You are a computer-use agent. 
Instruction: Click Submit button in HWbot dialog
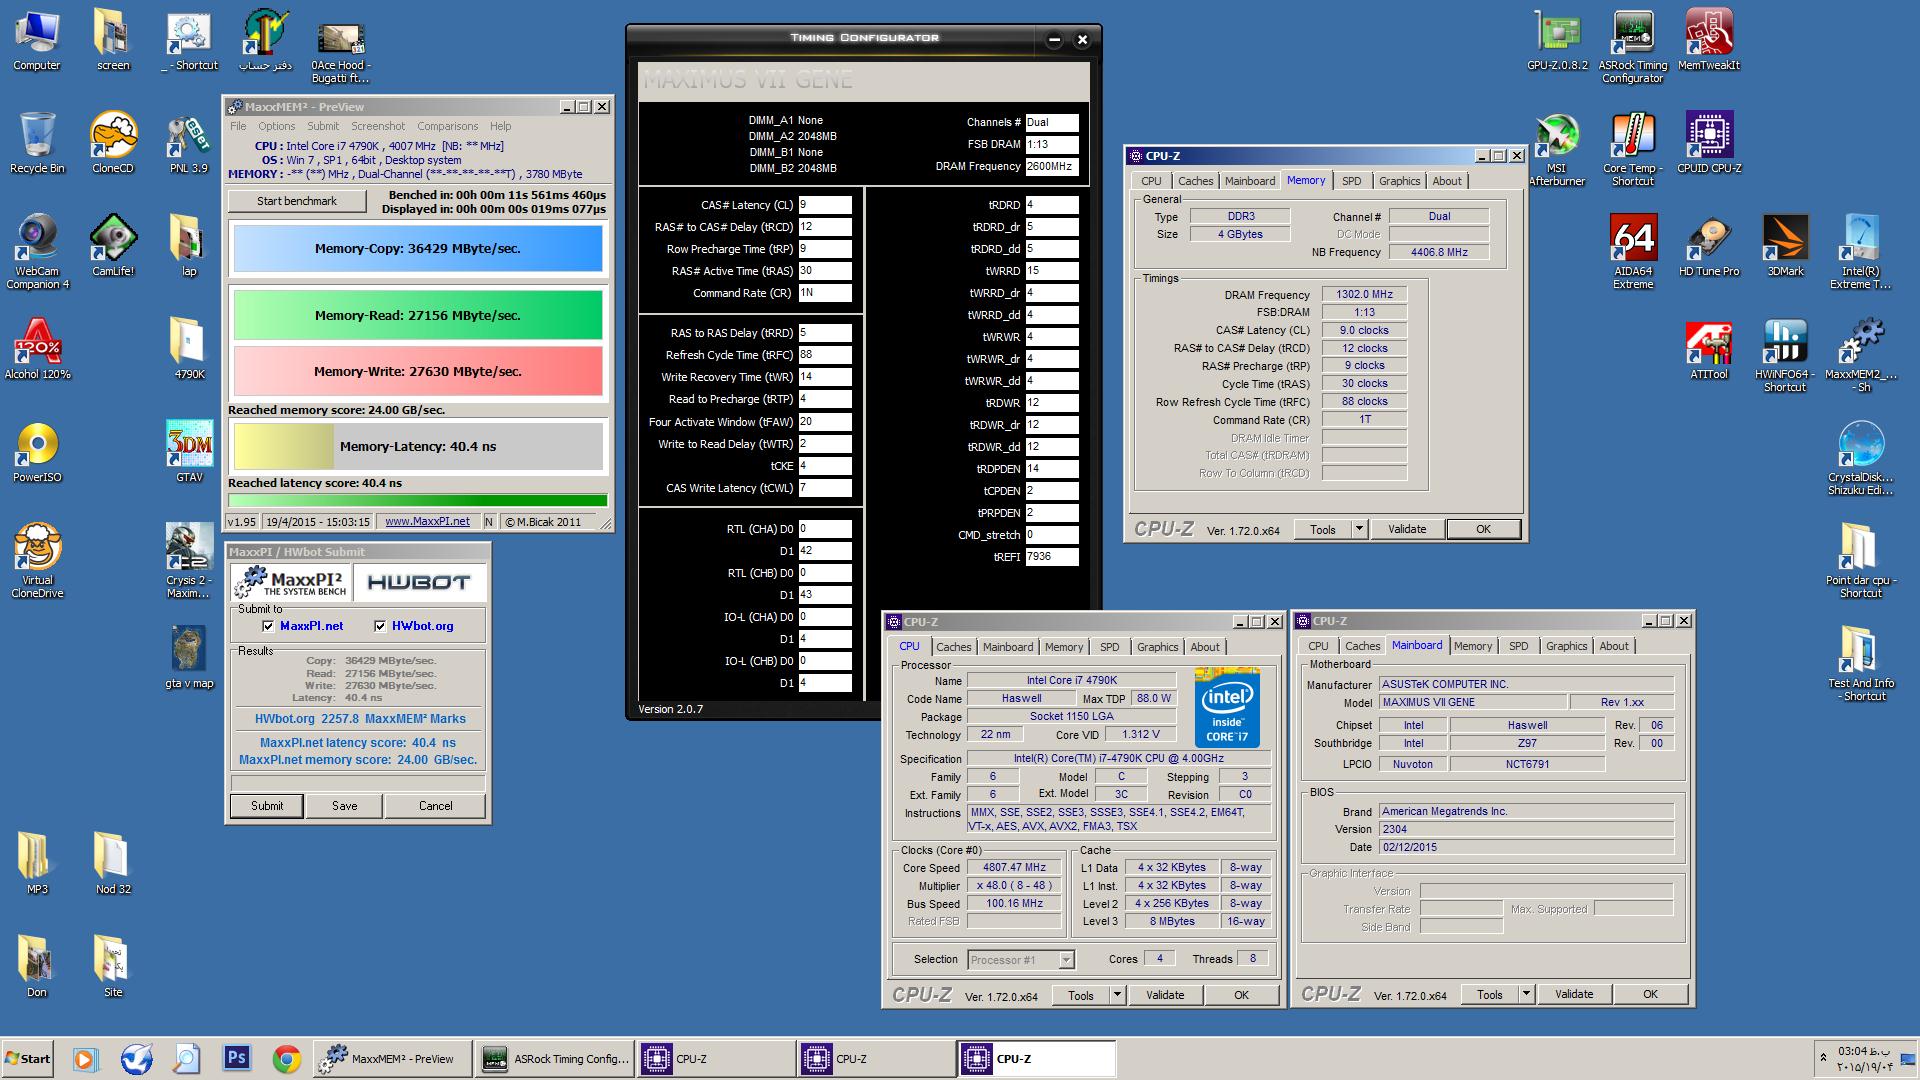267,806
